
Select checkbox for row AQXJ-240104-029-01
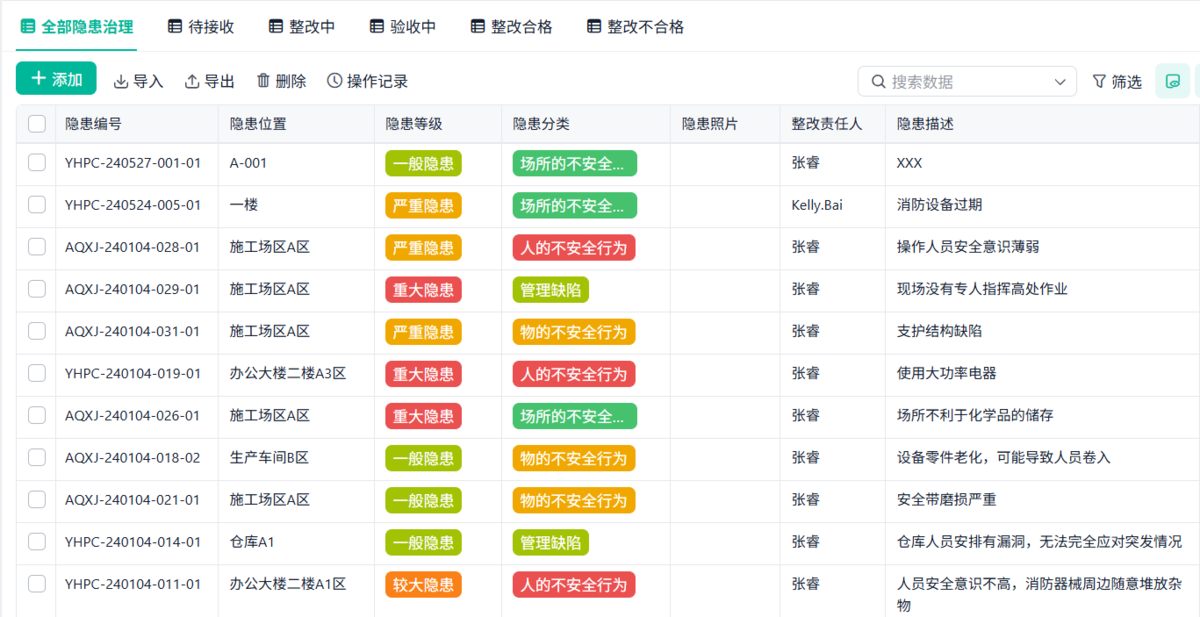[x=37, y=289]
